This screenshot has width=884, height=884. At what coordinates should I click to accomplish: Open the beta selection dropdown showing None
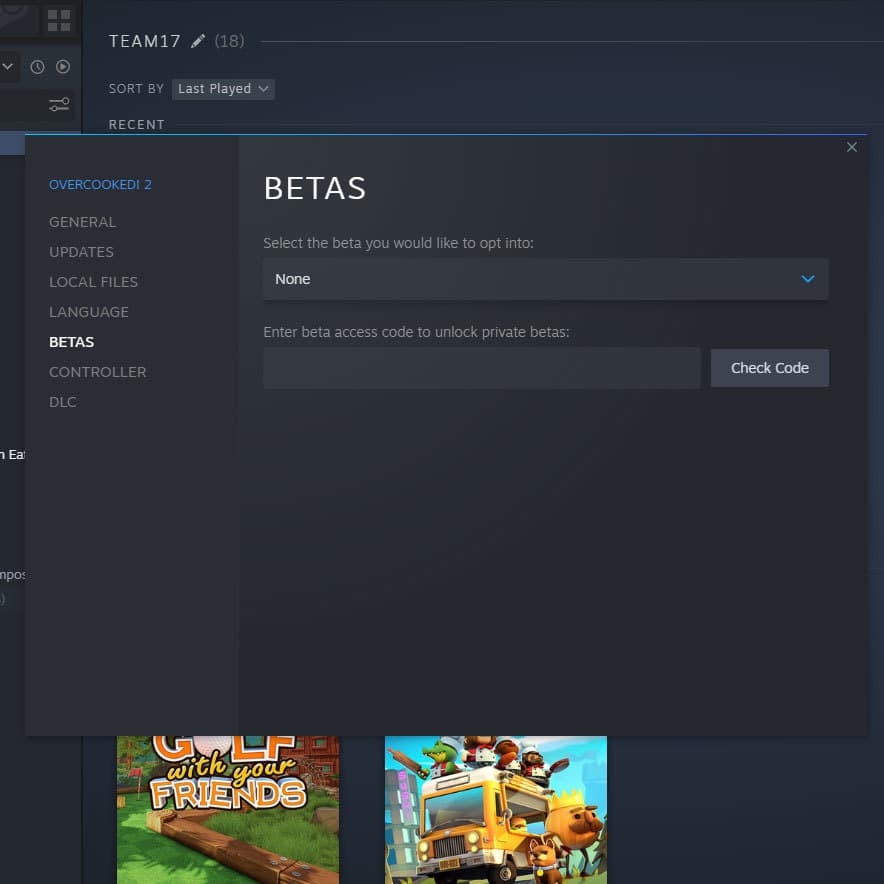click(546, 279)
